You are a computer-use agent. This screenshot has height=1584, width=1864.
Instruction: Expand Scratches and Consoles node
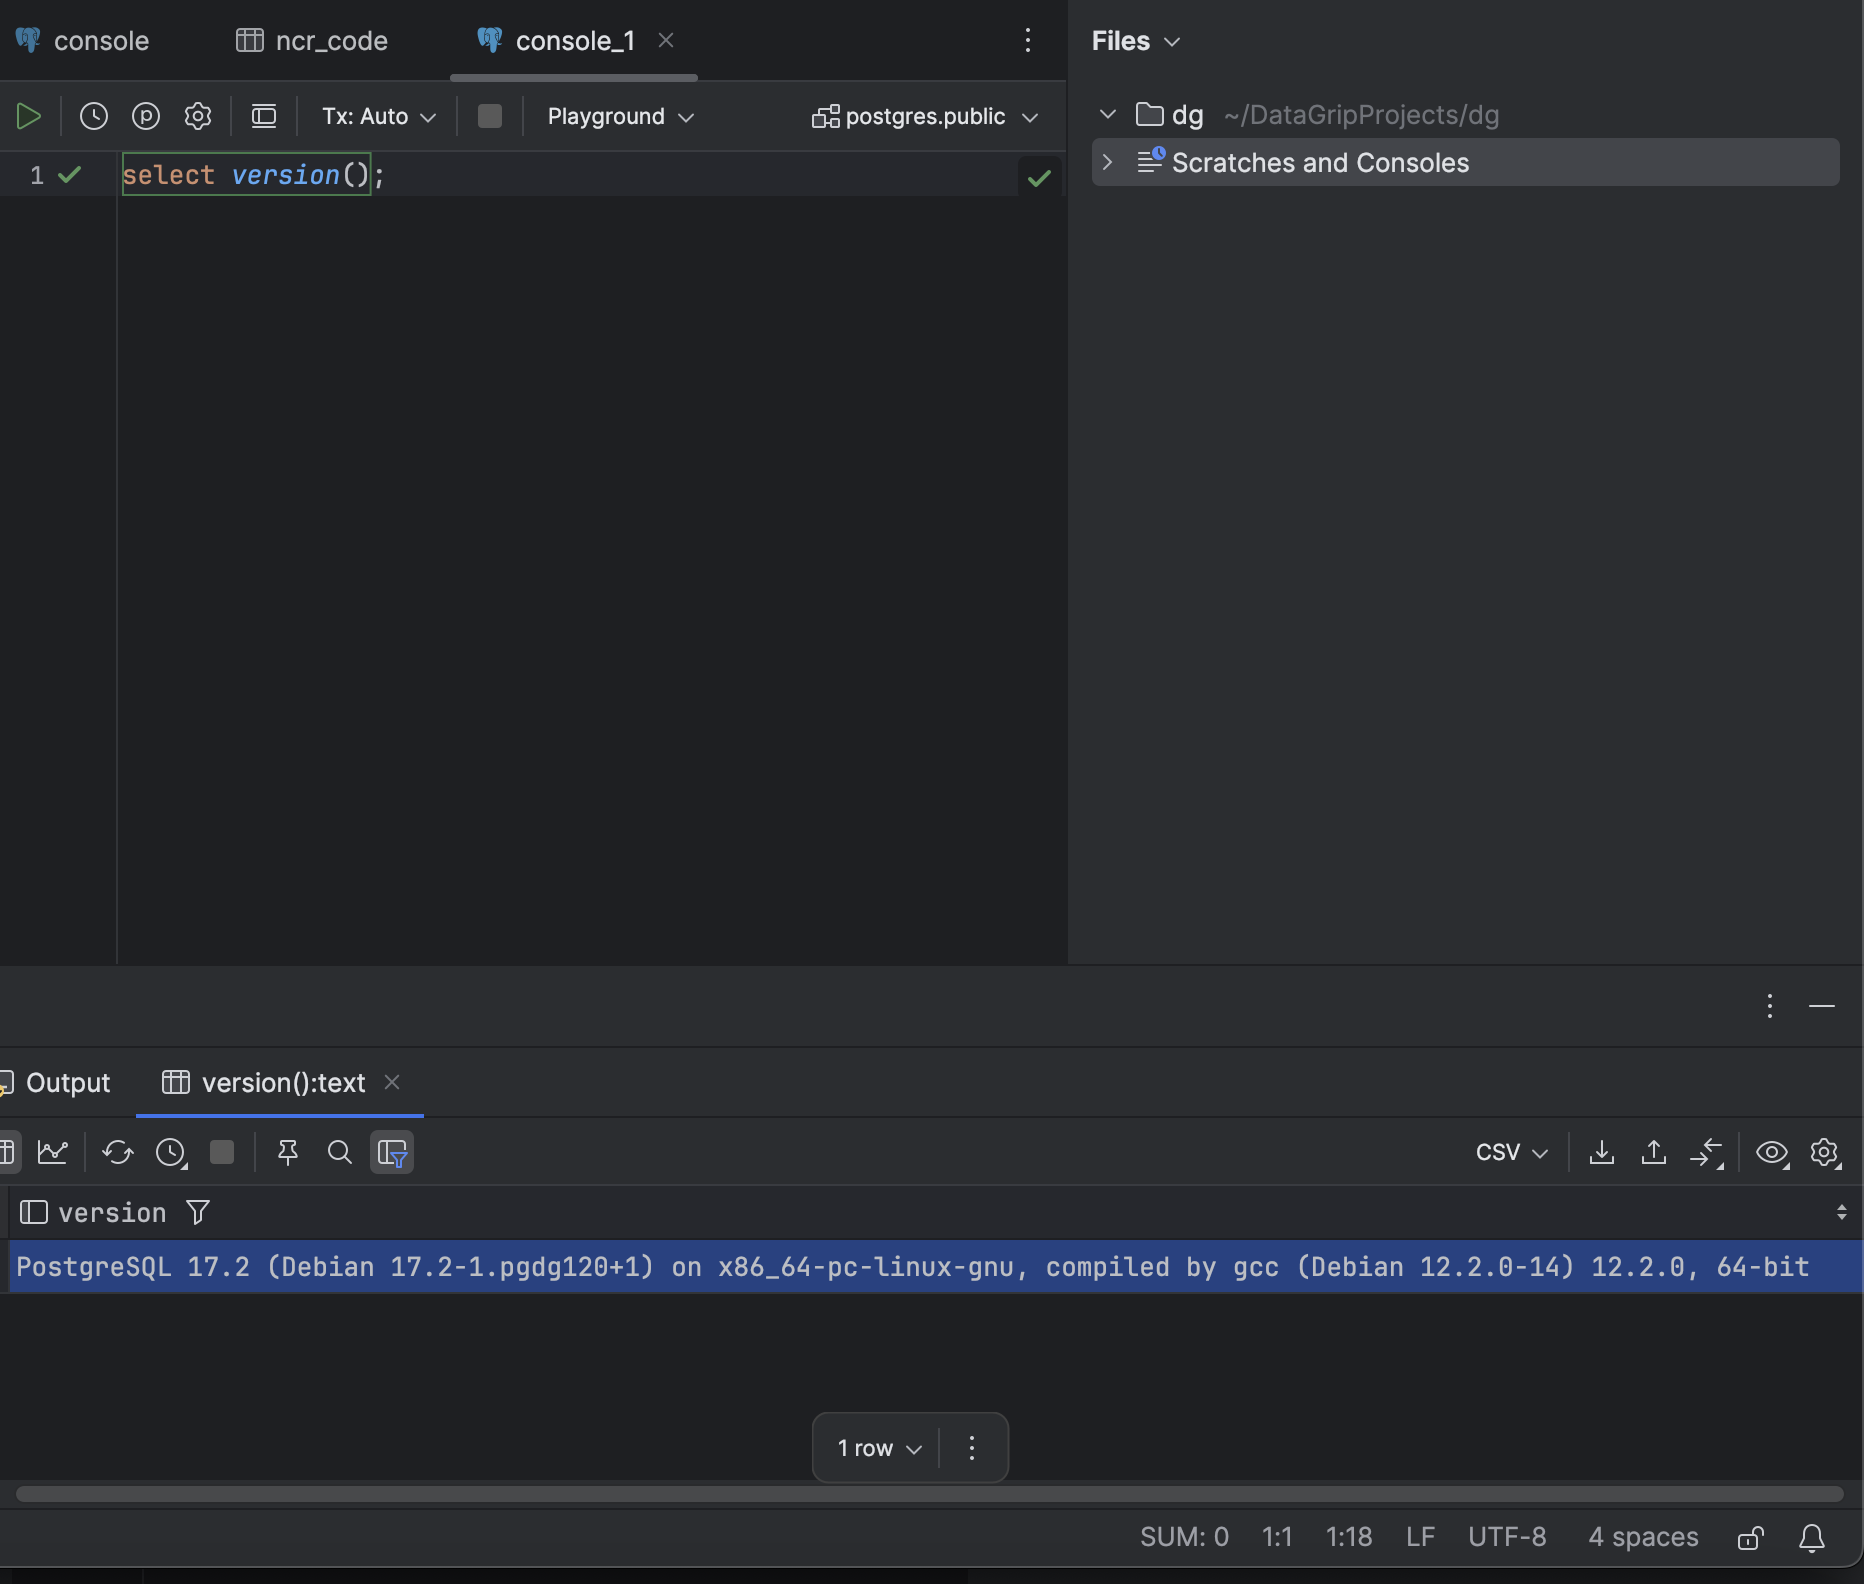pyautogui.click(x=1107, y=163)
